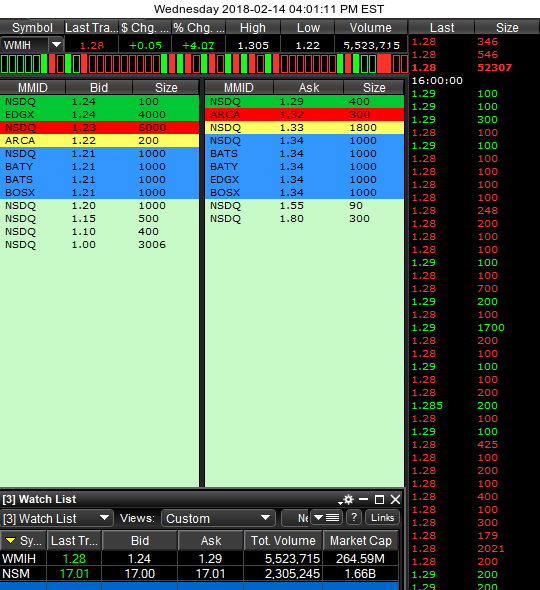
Task: Click the High column header
Action: 253,27
